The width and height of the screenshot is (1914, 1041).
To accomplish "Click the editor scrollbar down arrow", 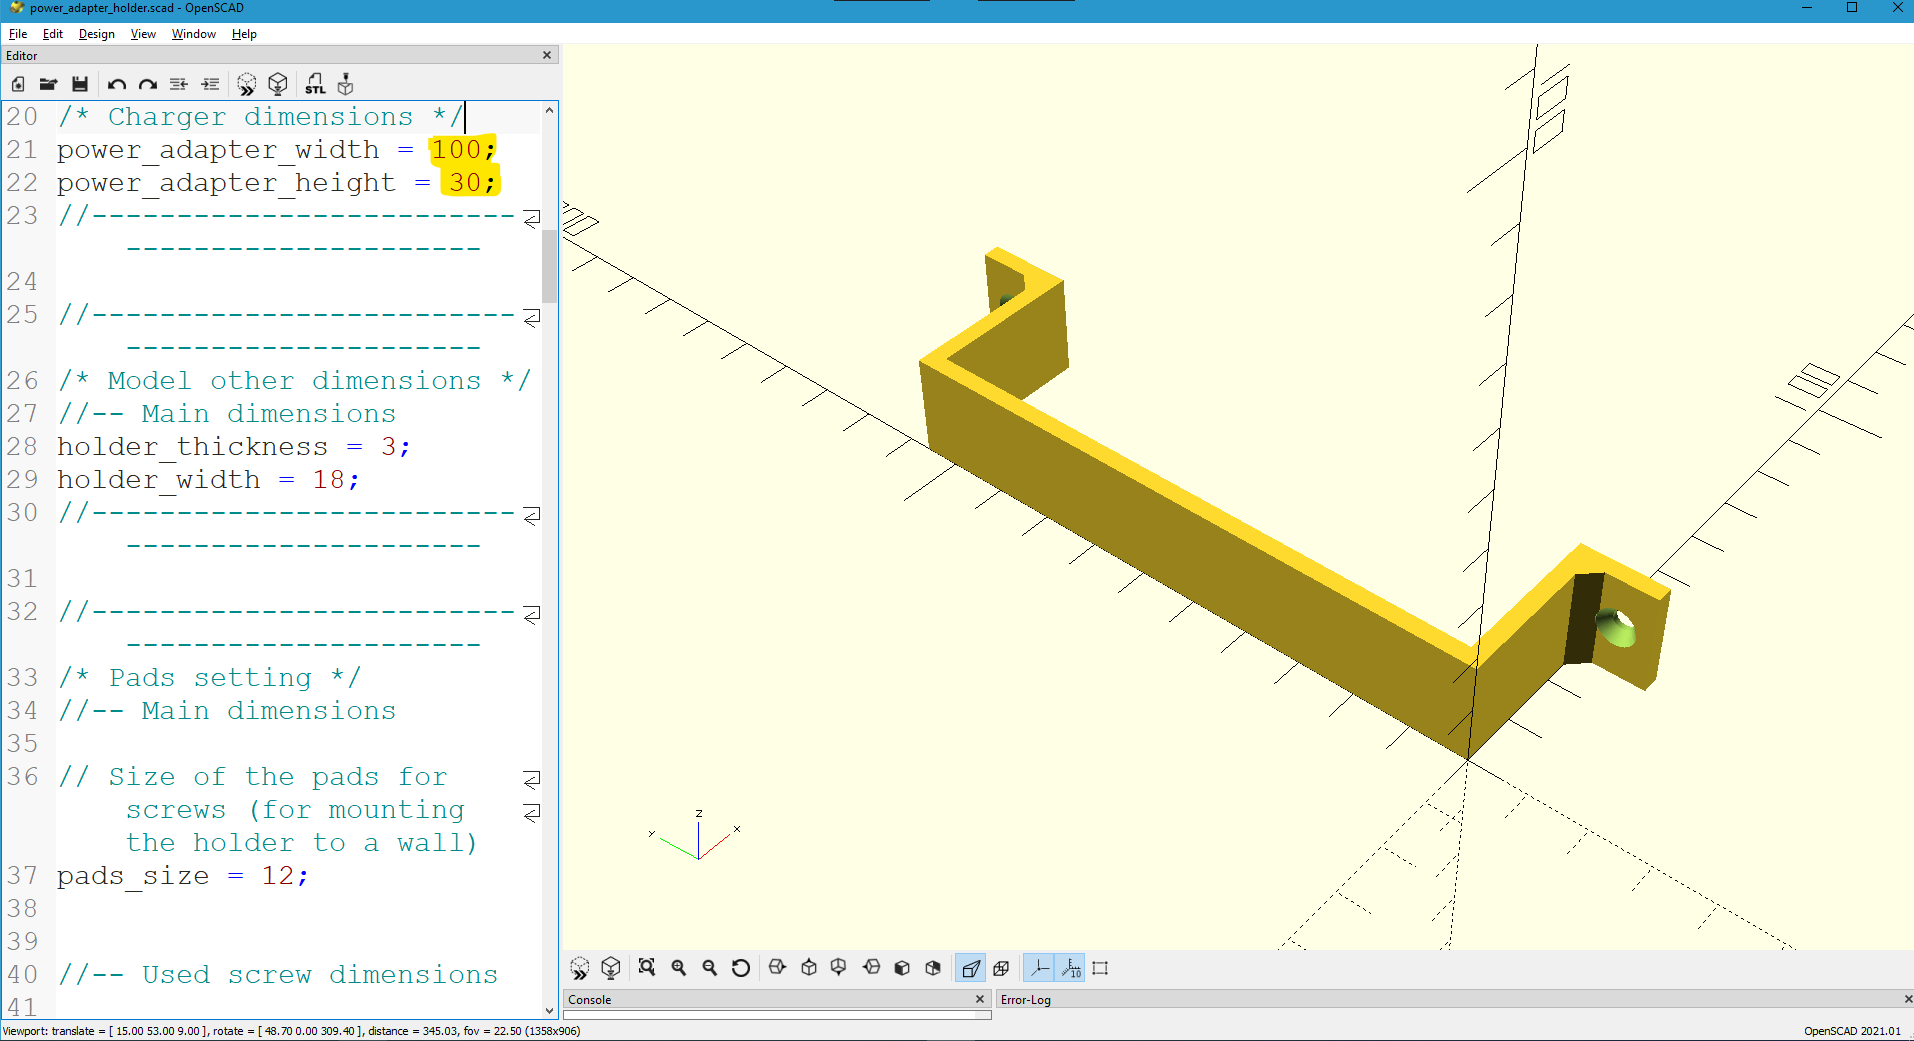I will [549, 1011].
